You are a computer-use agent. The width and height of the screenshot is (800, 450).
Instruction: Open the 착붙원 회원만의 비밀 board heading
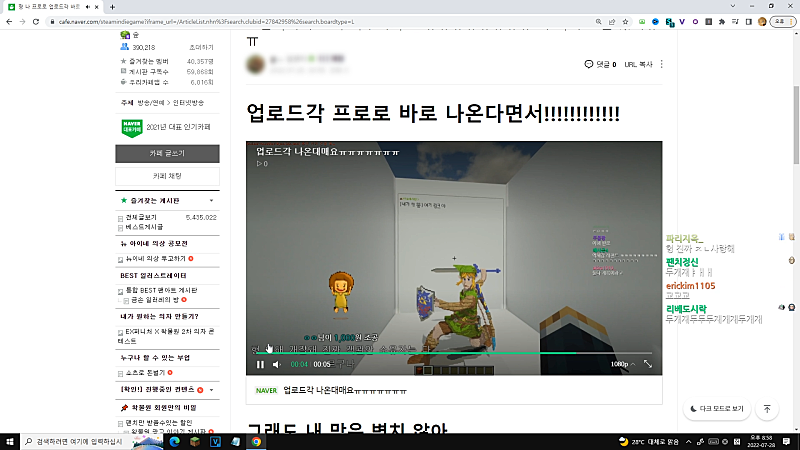point(164,408)
